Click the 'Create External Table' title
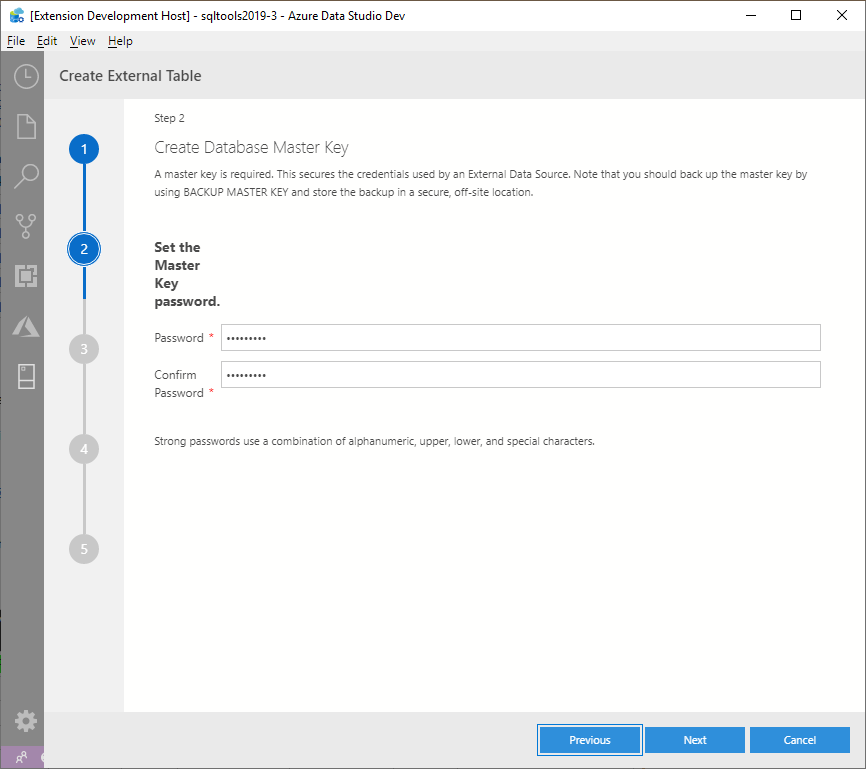The image size is (866, 769). [130, 76]
